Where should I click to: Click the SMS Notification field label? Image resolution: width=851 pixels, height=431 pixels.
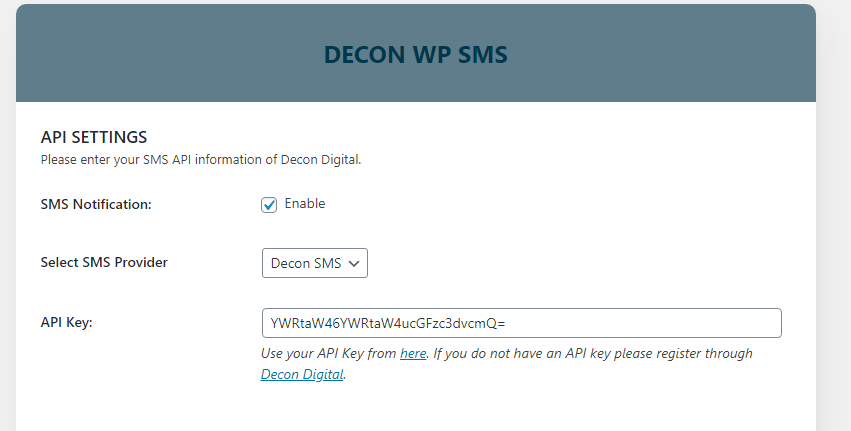pos(96,205)
